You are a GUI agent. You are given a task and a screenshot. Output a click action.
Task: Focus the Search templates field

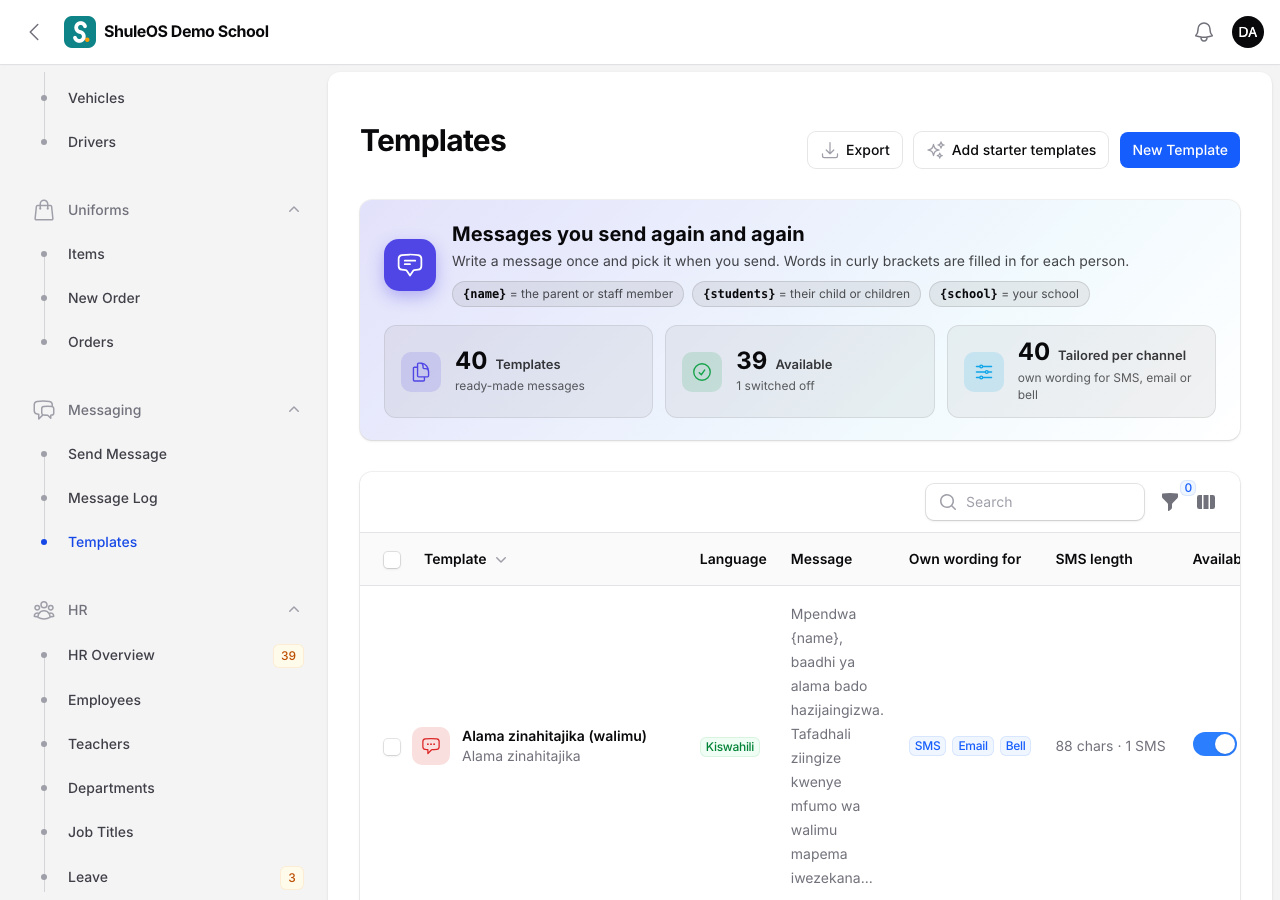[1035, 502]
